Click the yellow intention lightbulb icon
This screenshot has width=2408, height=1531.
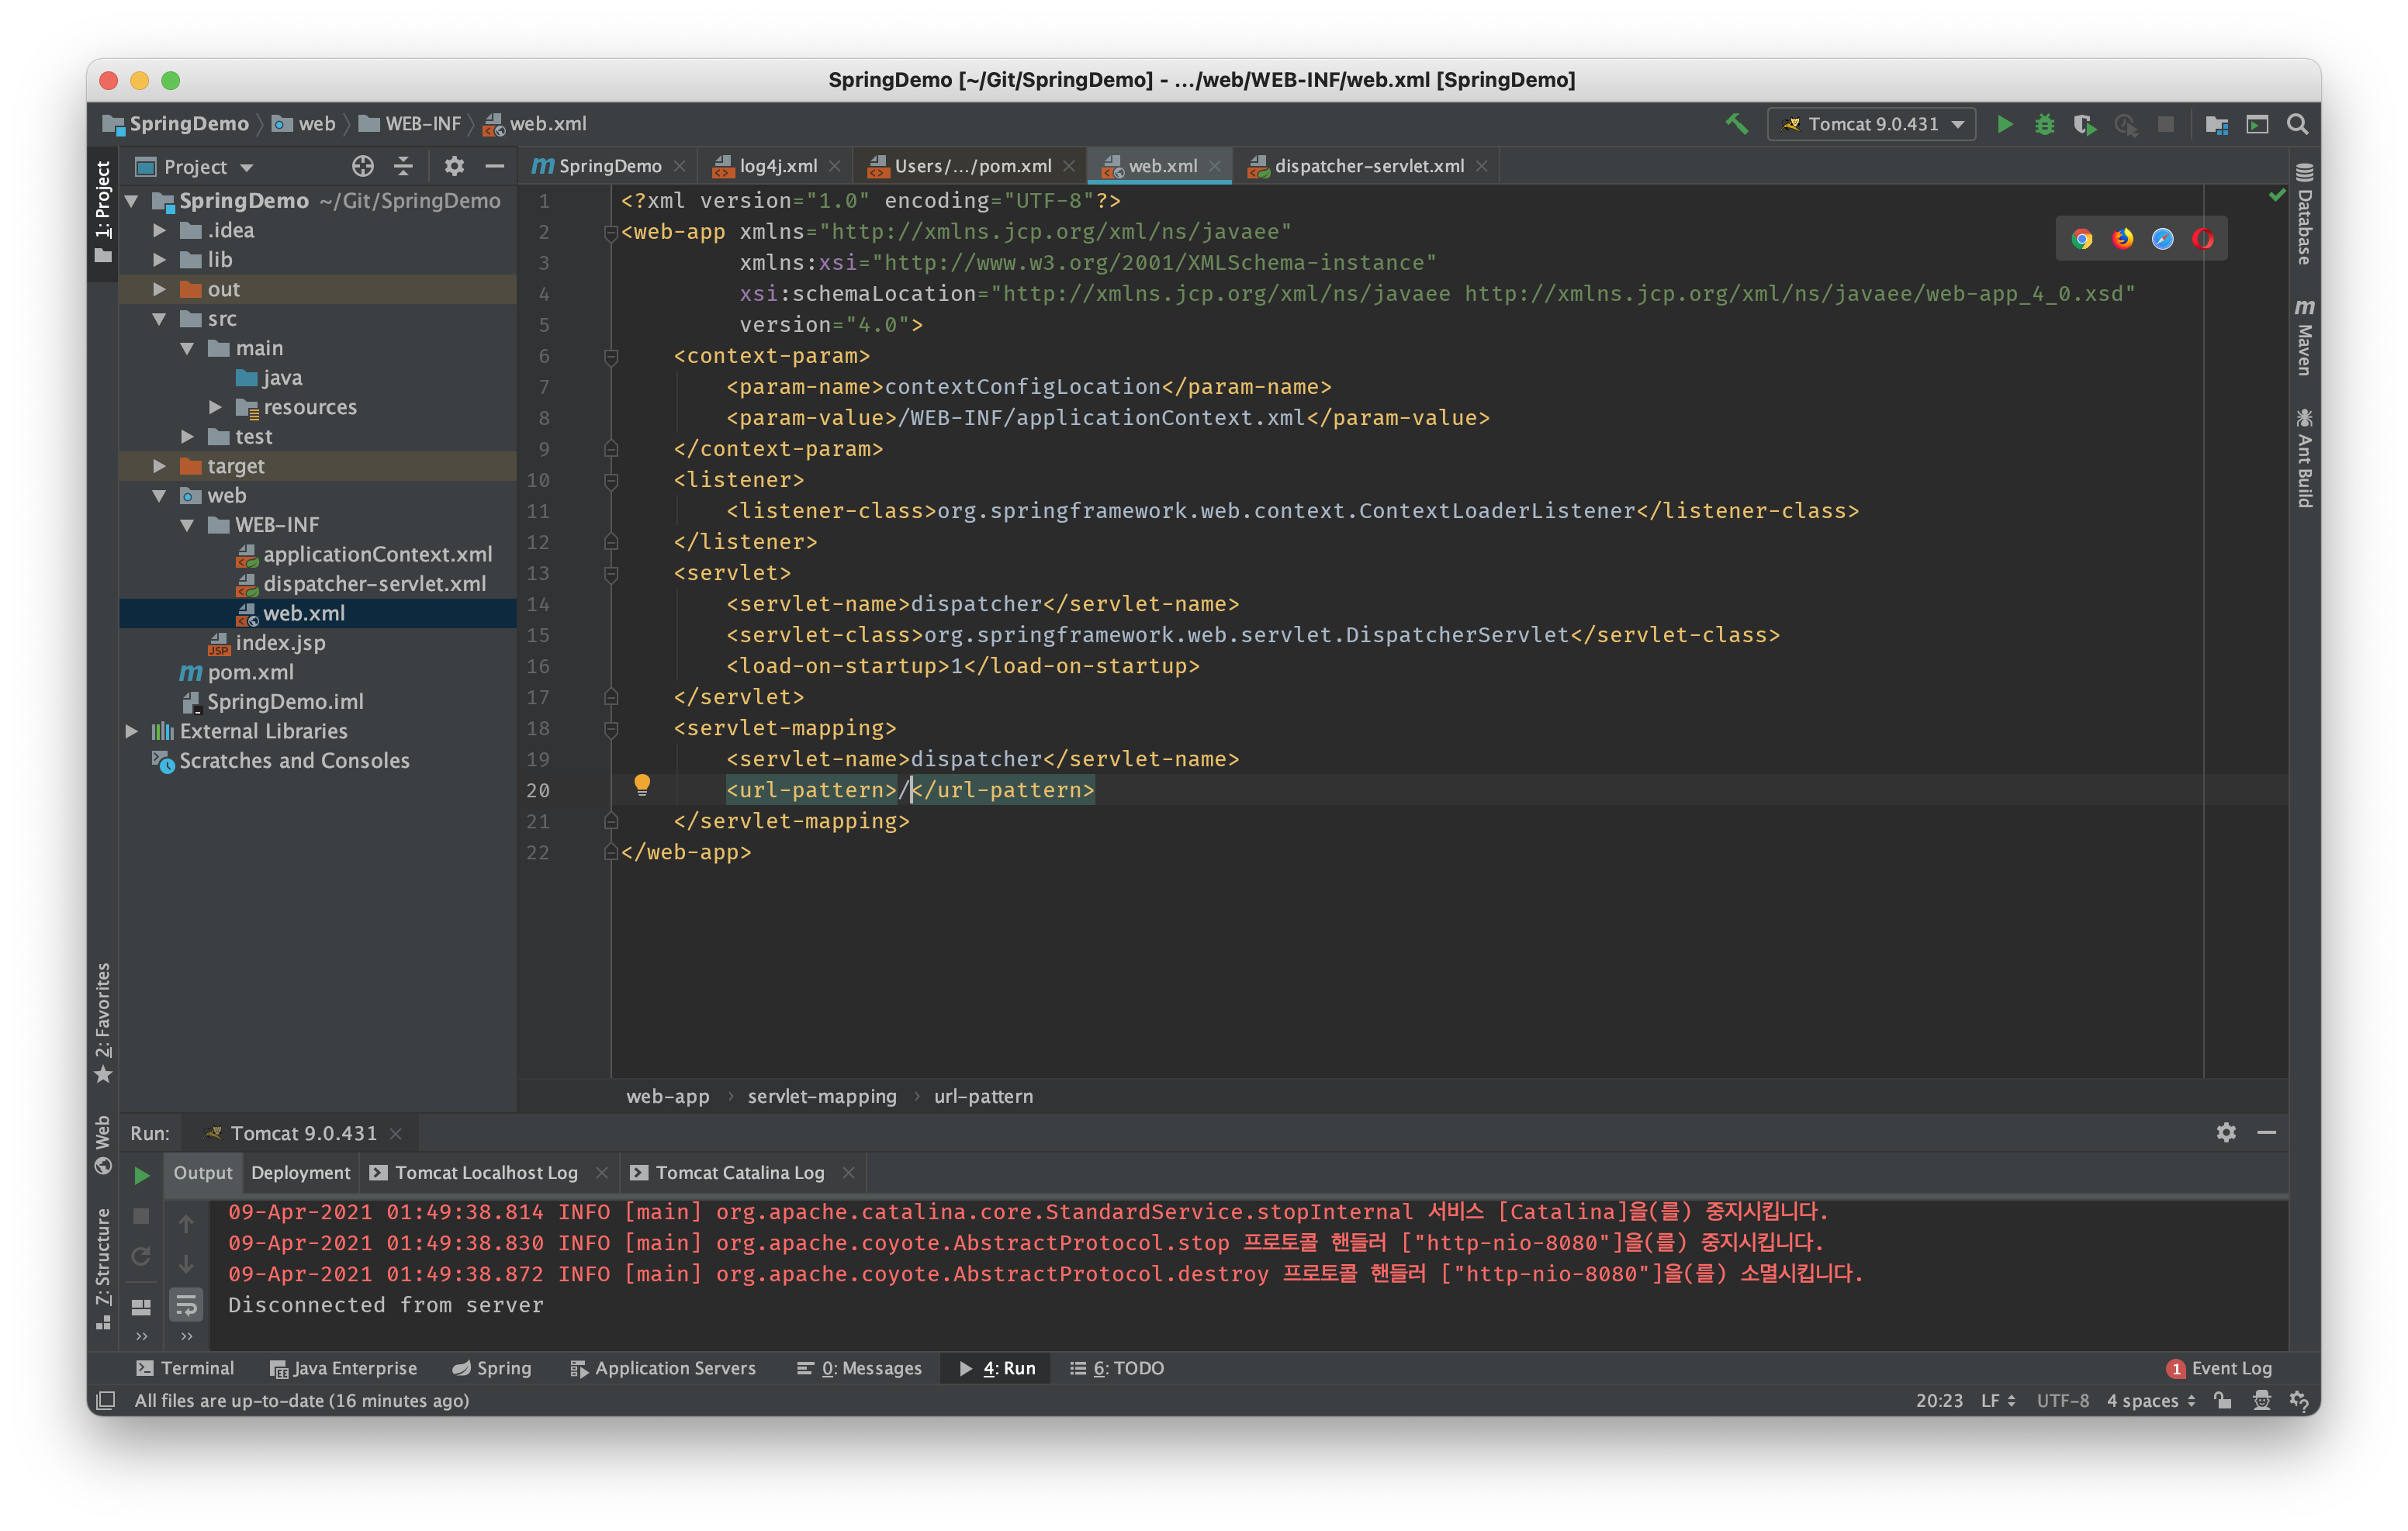pos(642,785)
